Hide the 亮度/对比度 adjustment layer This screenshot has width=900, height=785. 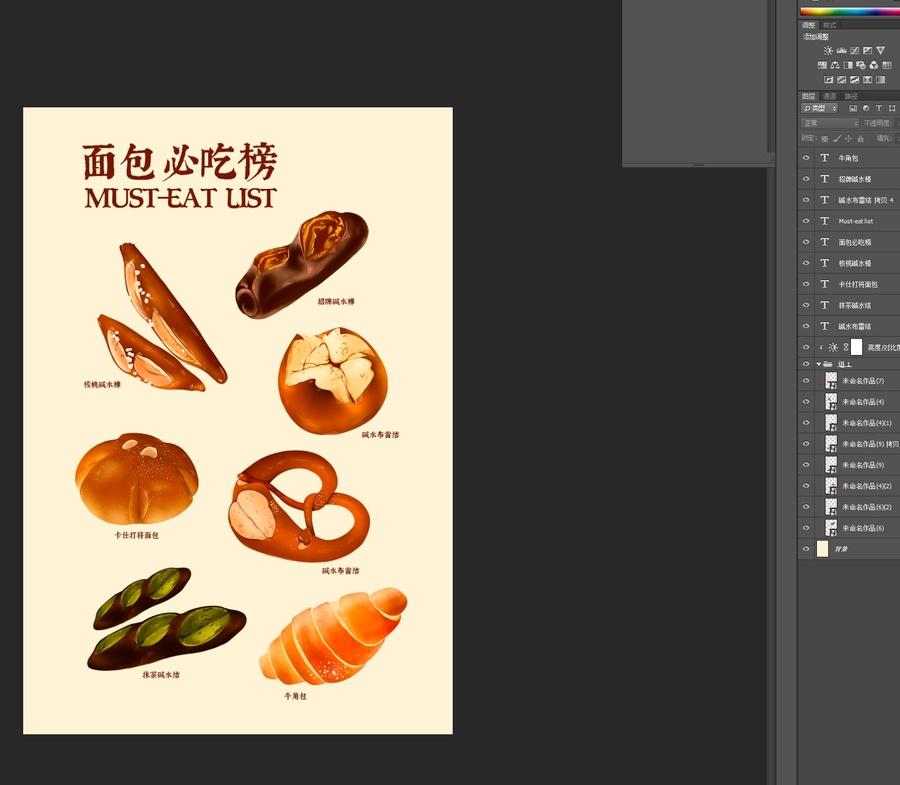point(806,347)
